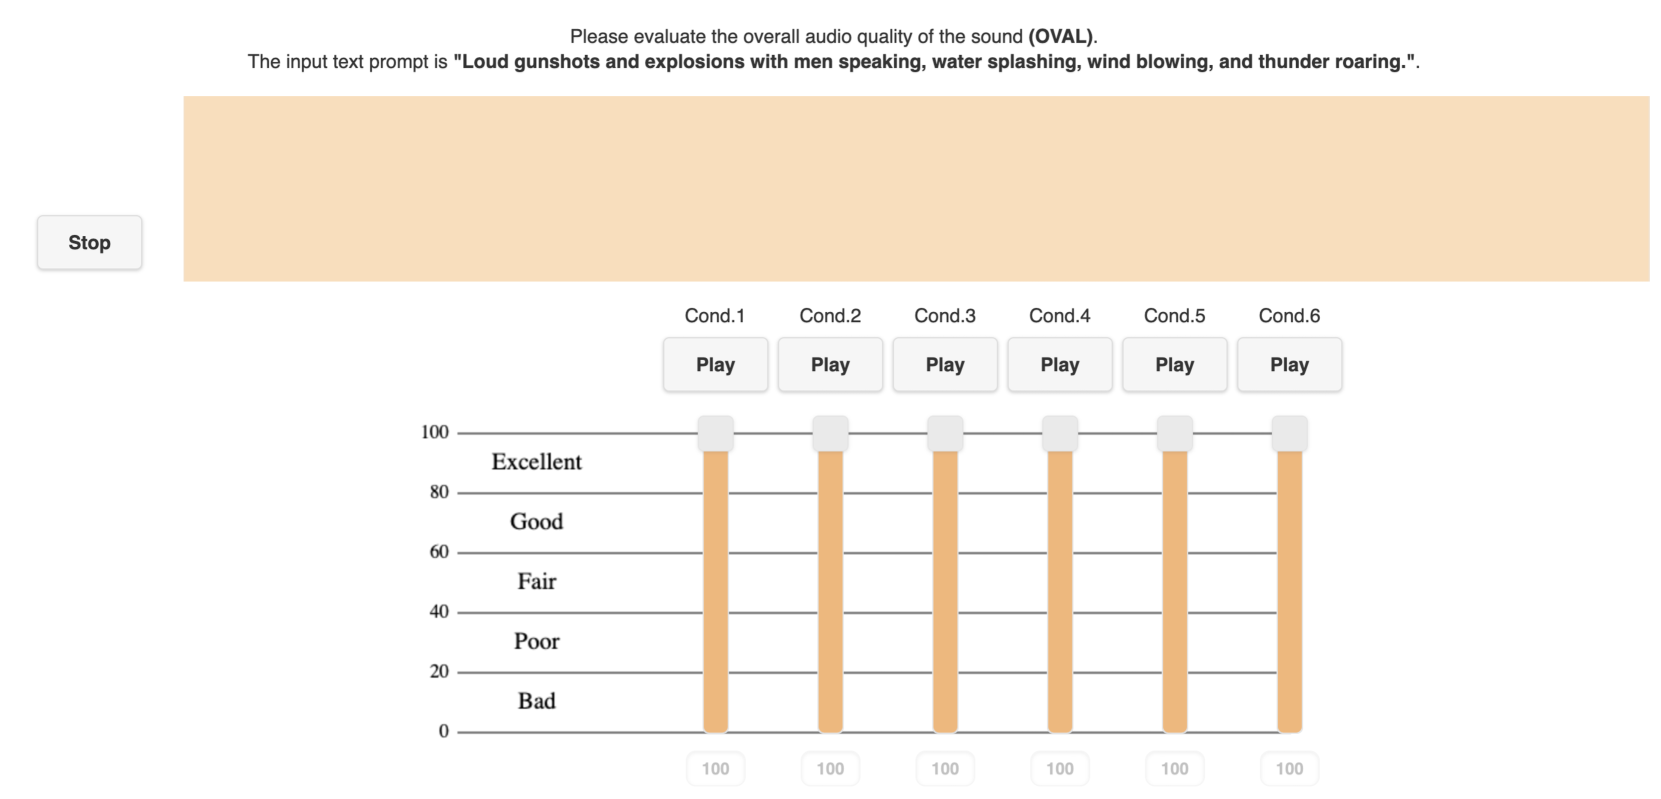This screenshot has width=1661, height=799.
Task: Focus the Cond.6 score input box
Action: point(1289,769)
